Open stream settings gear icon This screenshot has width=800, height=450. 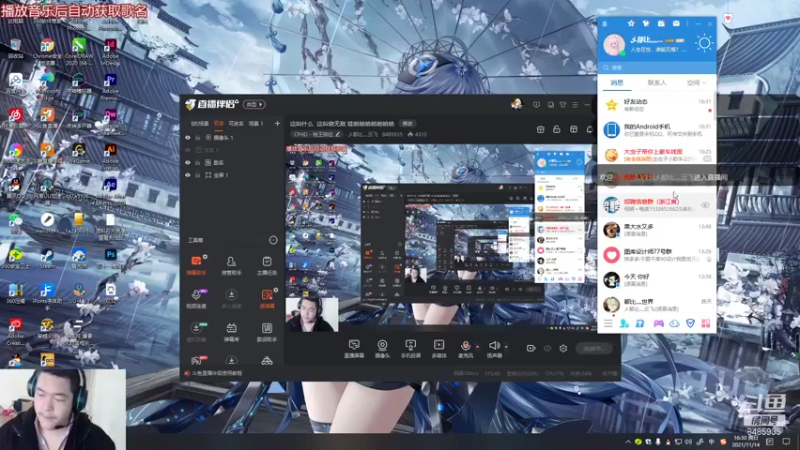[563, 348]
